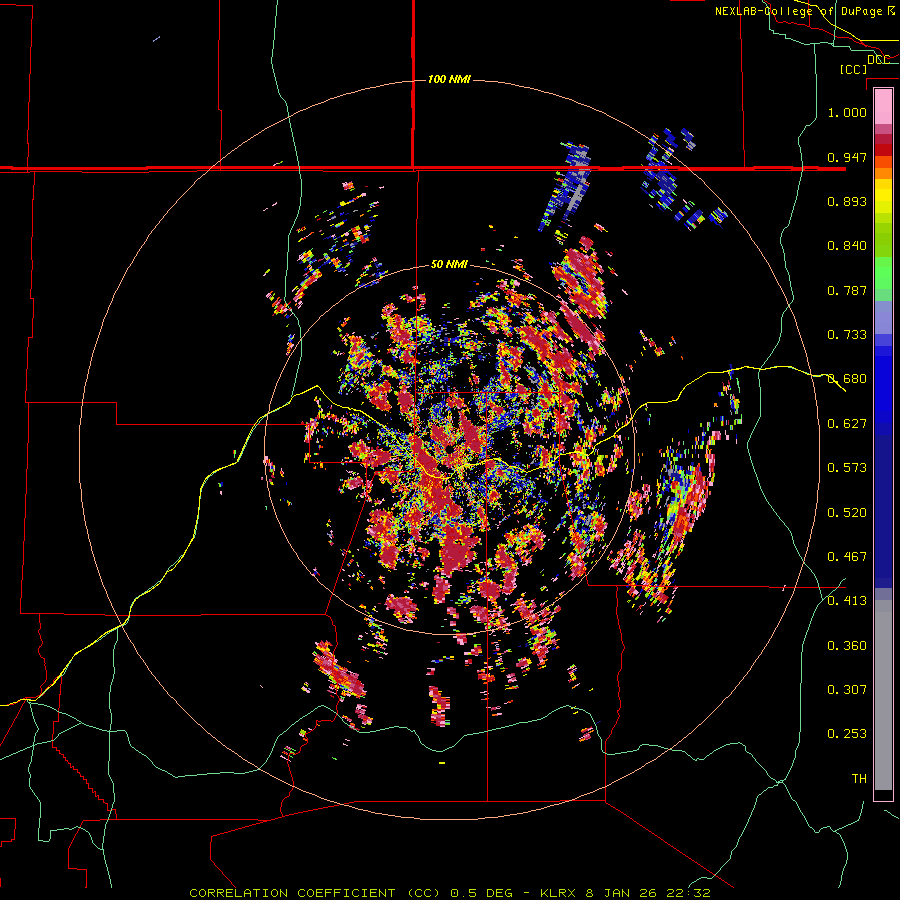This screenshot has height=900, width=900.
Task: Click the 8 JAN 26 date text
Action: click(621, 893)
